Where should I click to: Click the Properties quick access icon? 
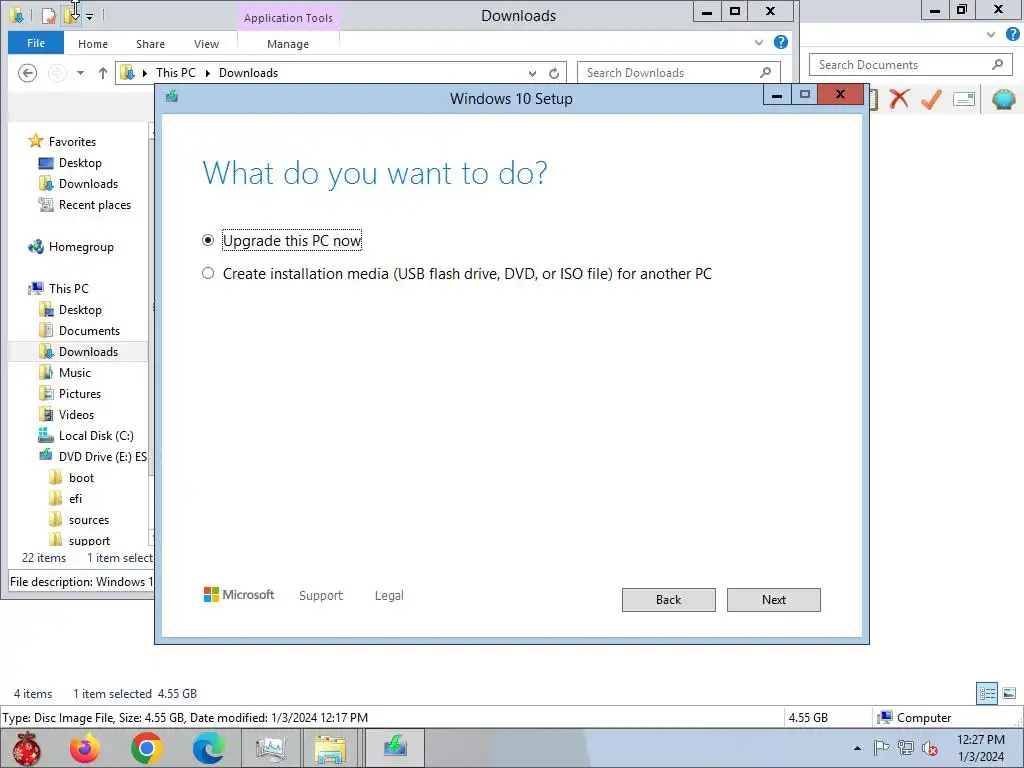click(x=48, y=16)
